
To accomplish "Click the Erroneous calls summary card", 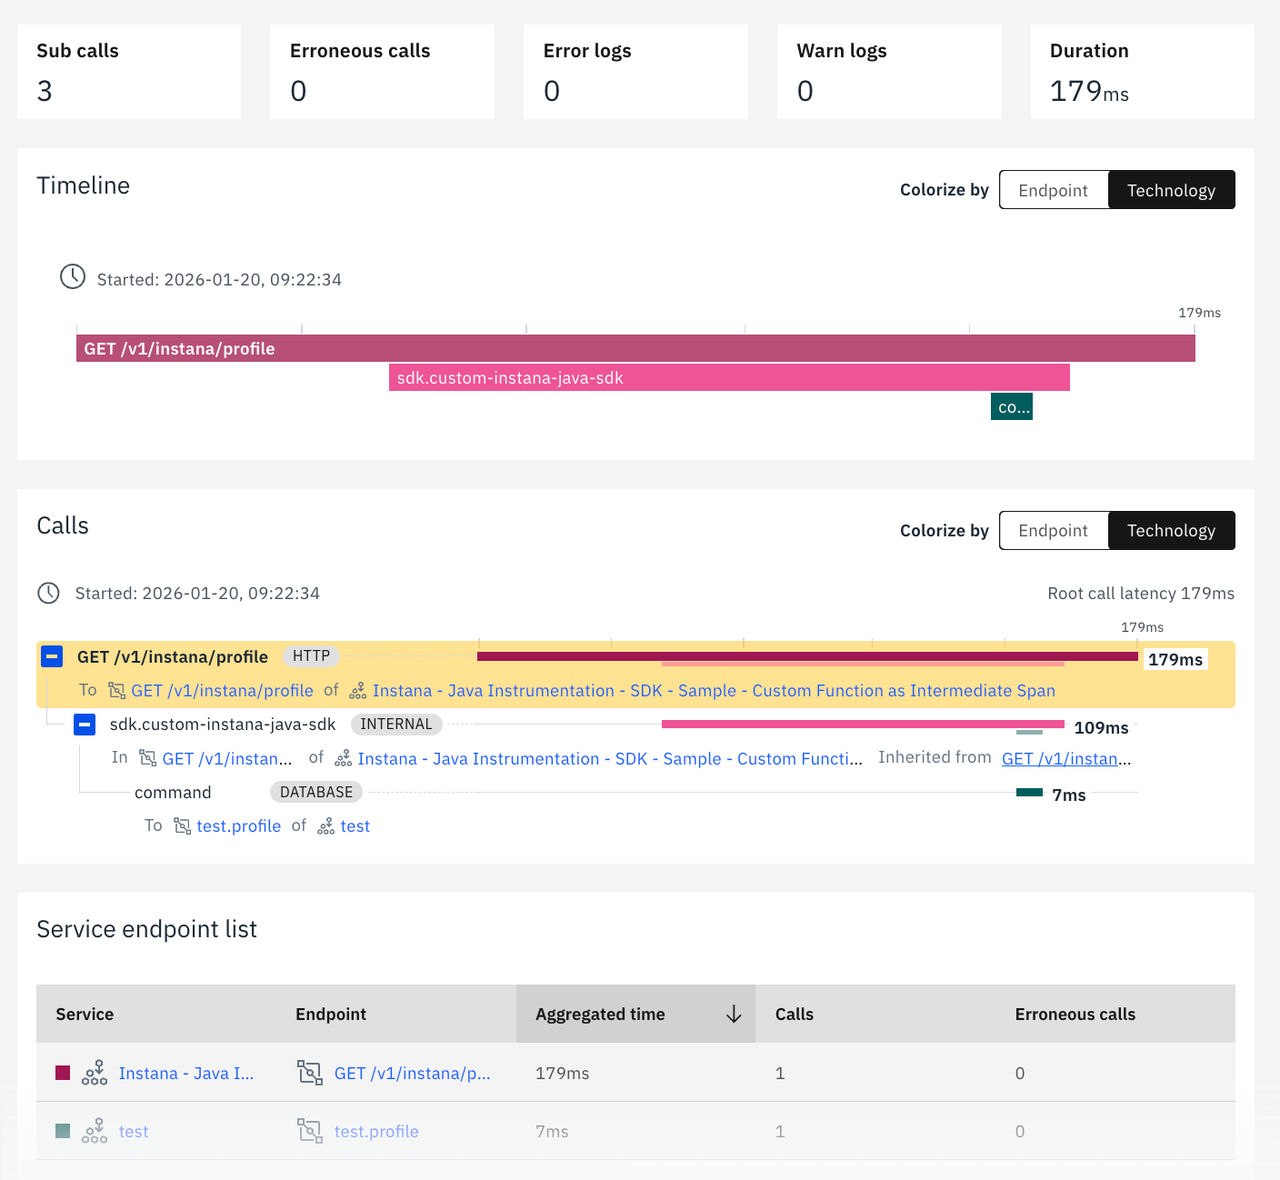I will (x=382, y=72).
